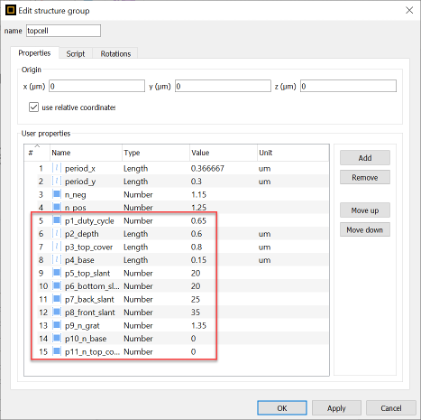This screenshot has width=422, height=420.
Task: Click the length icon beside p3_top_cover
Action: pyautogui.click(x=57, y=247)
